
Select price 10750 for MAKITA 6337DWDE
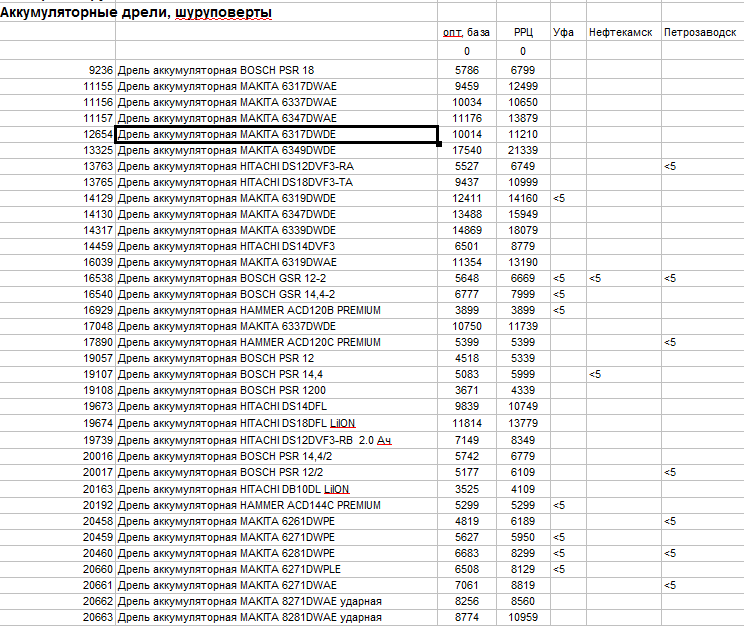point(467,327)
